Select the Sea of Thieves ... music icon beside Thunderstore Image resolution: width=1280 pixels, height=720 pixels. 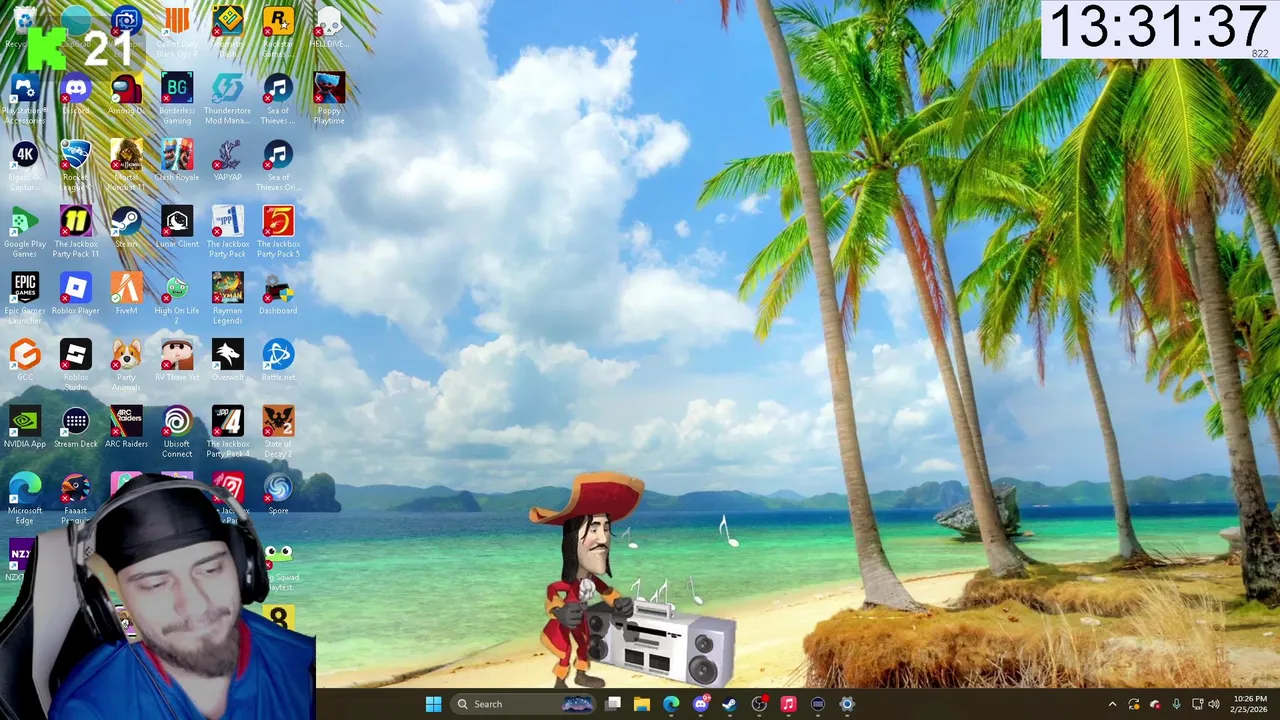coord(278,100)
